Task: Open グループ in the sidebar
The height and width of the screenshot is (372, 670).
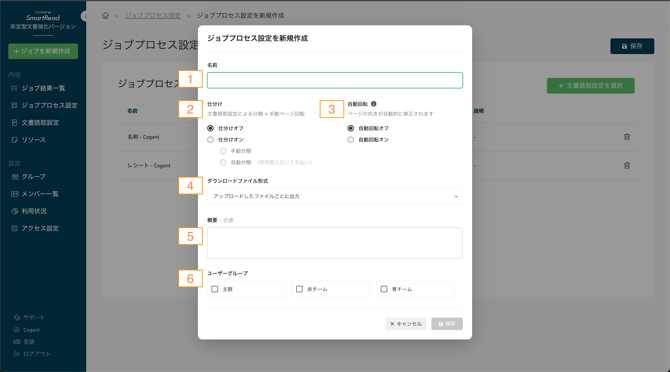Action: 29,176
